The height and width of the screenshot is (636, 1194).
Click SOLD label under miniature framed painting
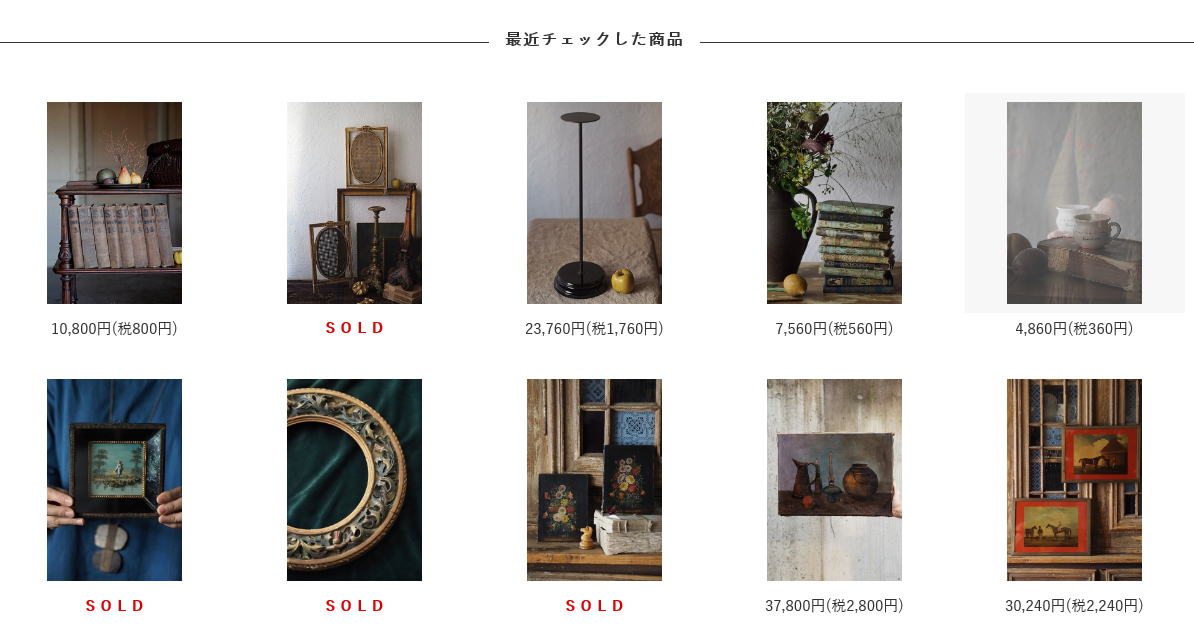click(x=115, y=606)
